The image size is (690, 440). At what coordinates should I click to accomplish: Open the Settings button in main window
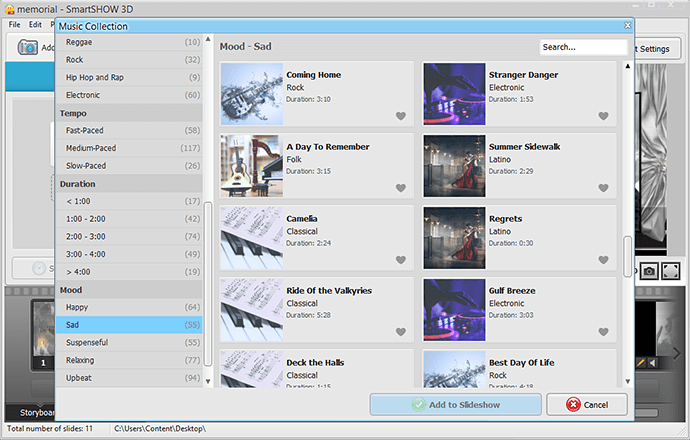657,49
